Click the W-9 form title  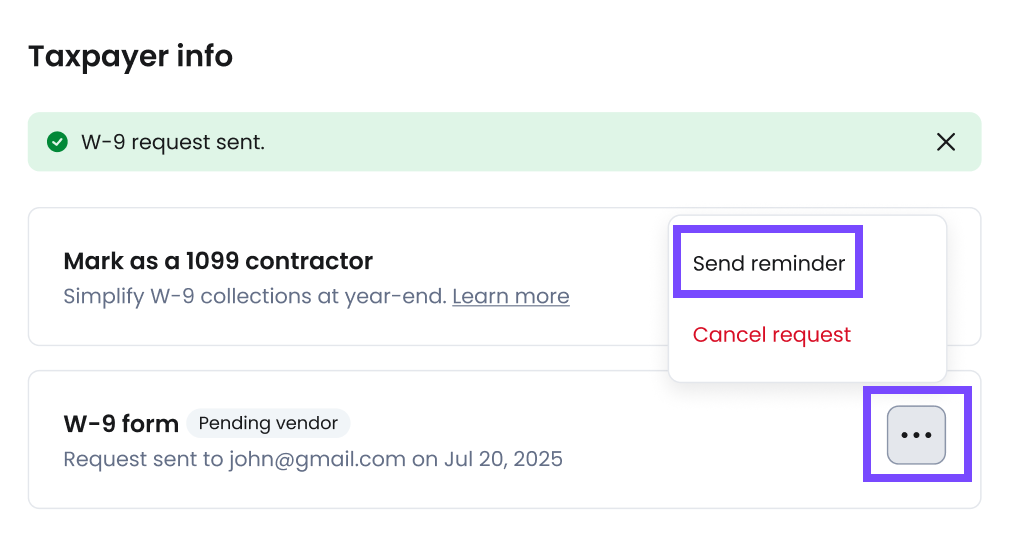pyautogui.click(x=121, y=424)
